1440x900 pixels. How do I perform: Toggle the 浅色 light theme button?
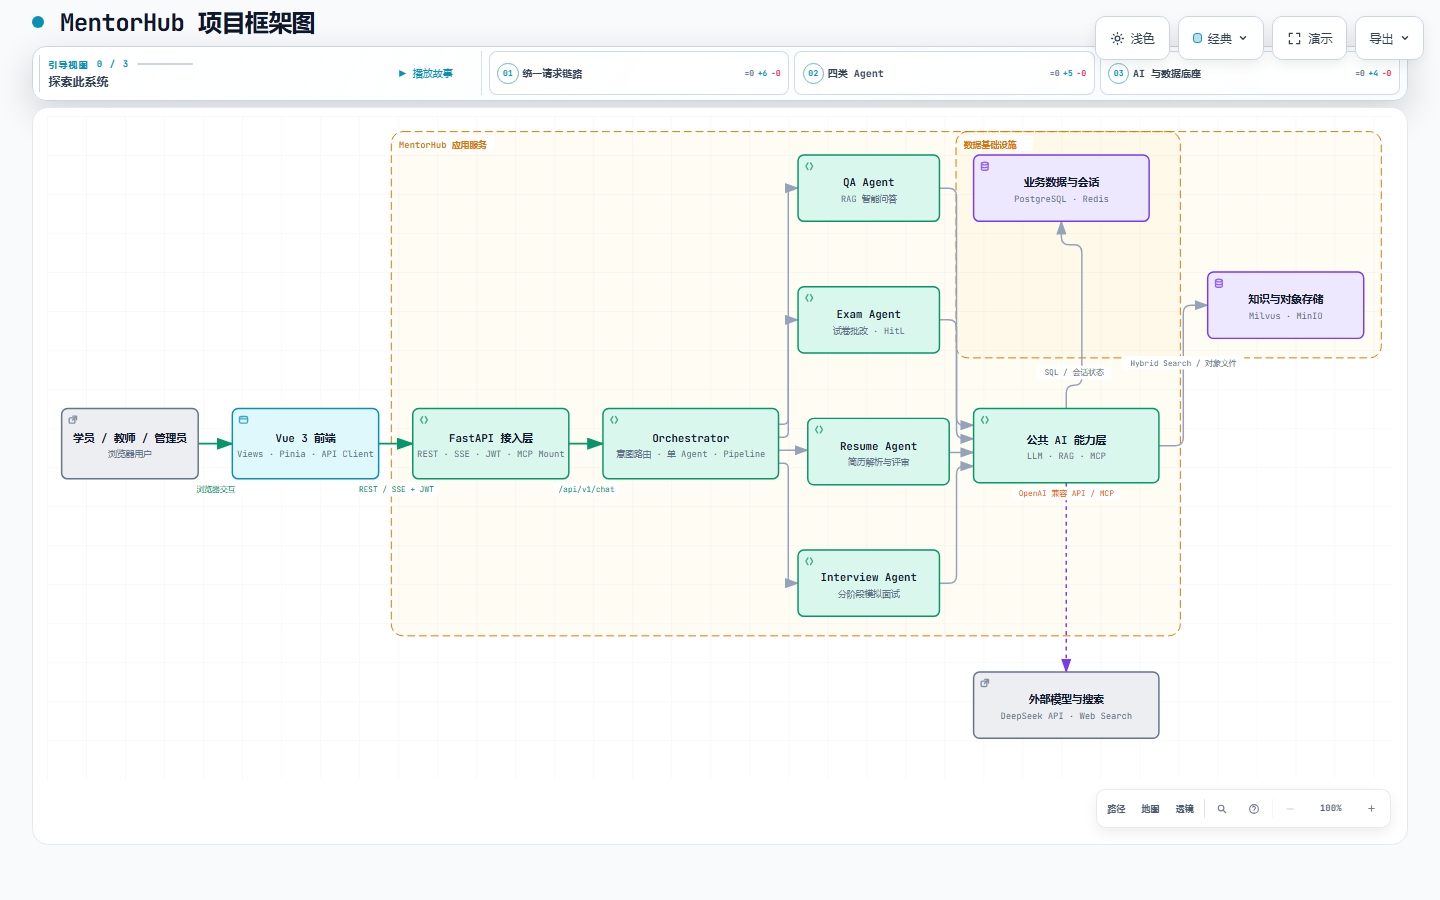point(1132,39)
